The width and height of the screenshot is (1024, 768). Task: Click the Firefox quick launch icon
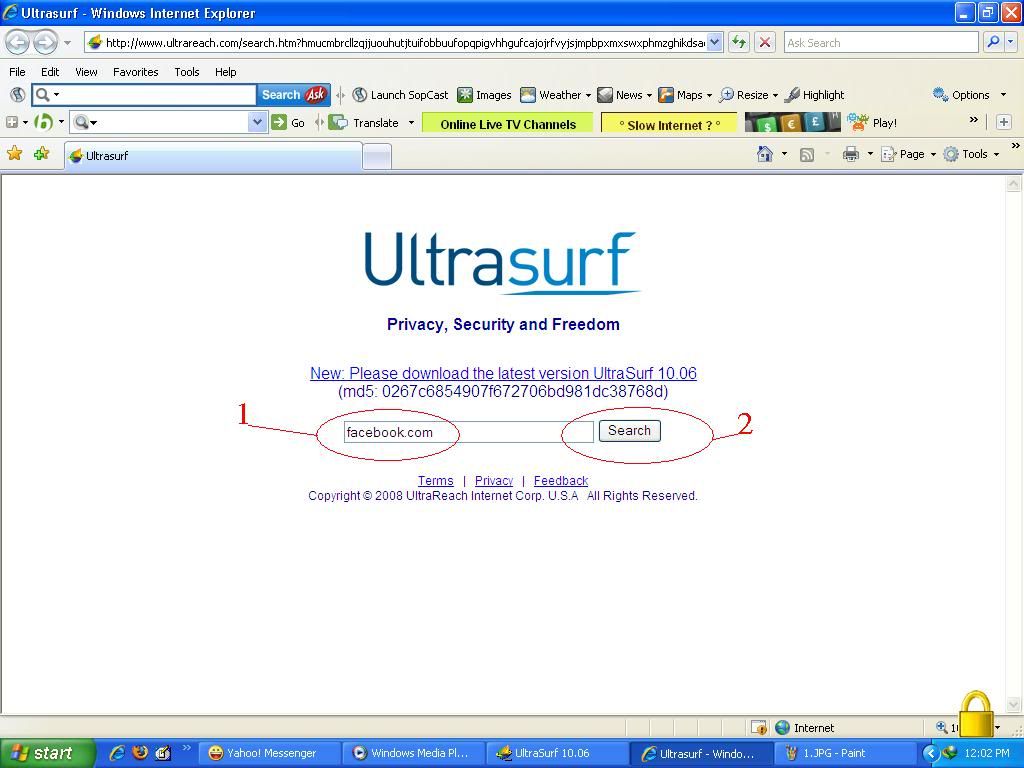140,753
